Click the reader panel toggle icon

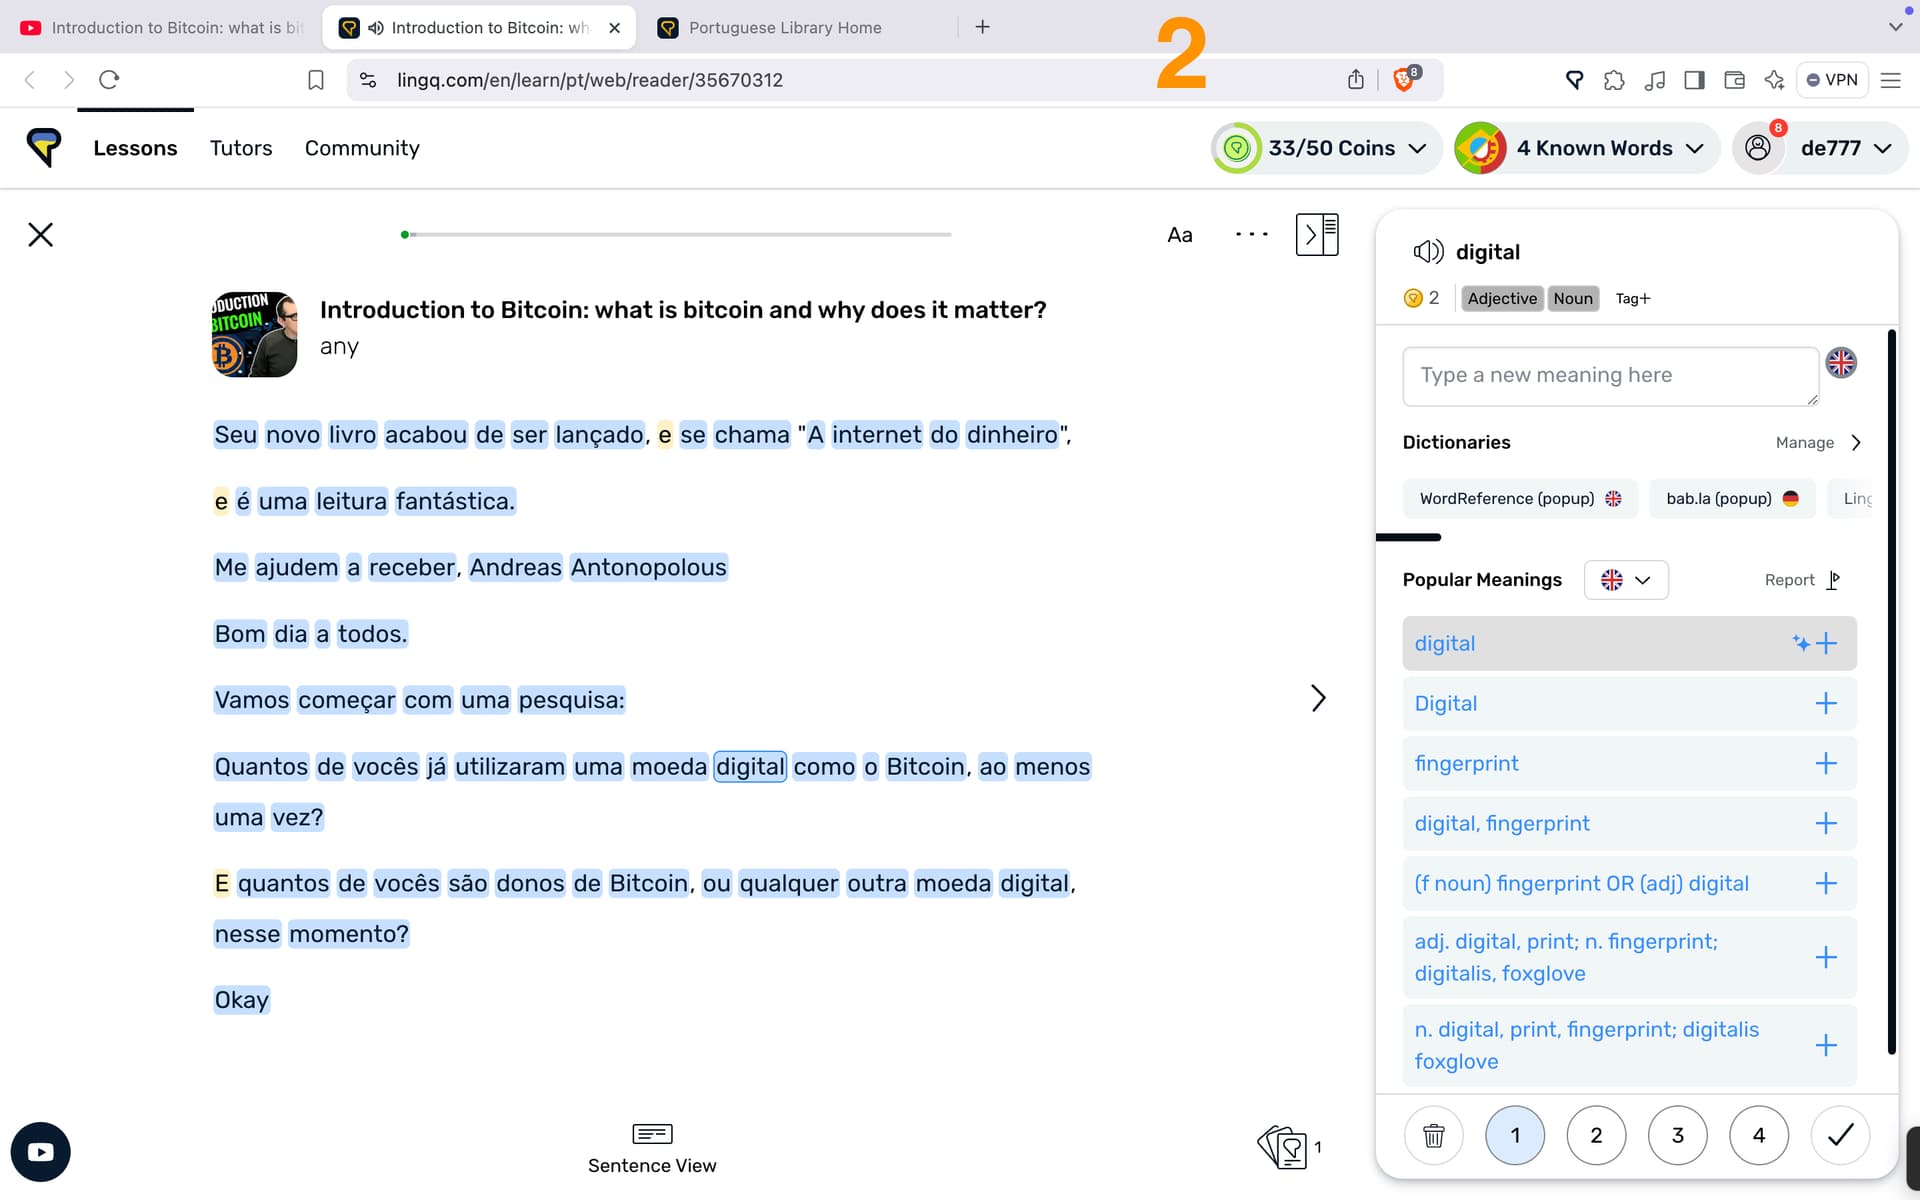[x=1317, y=234]
